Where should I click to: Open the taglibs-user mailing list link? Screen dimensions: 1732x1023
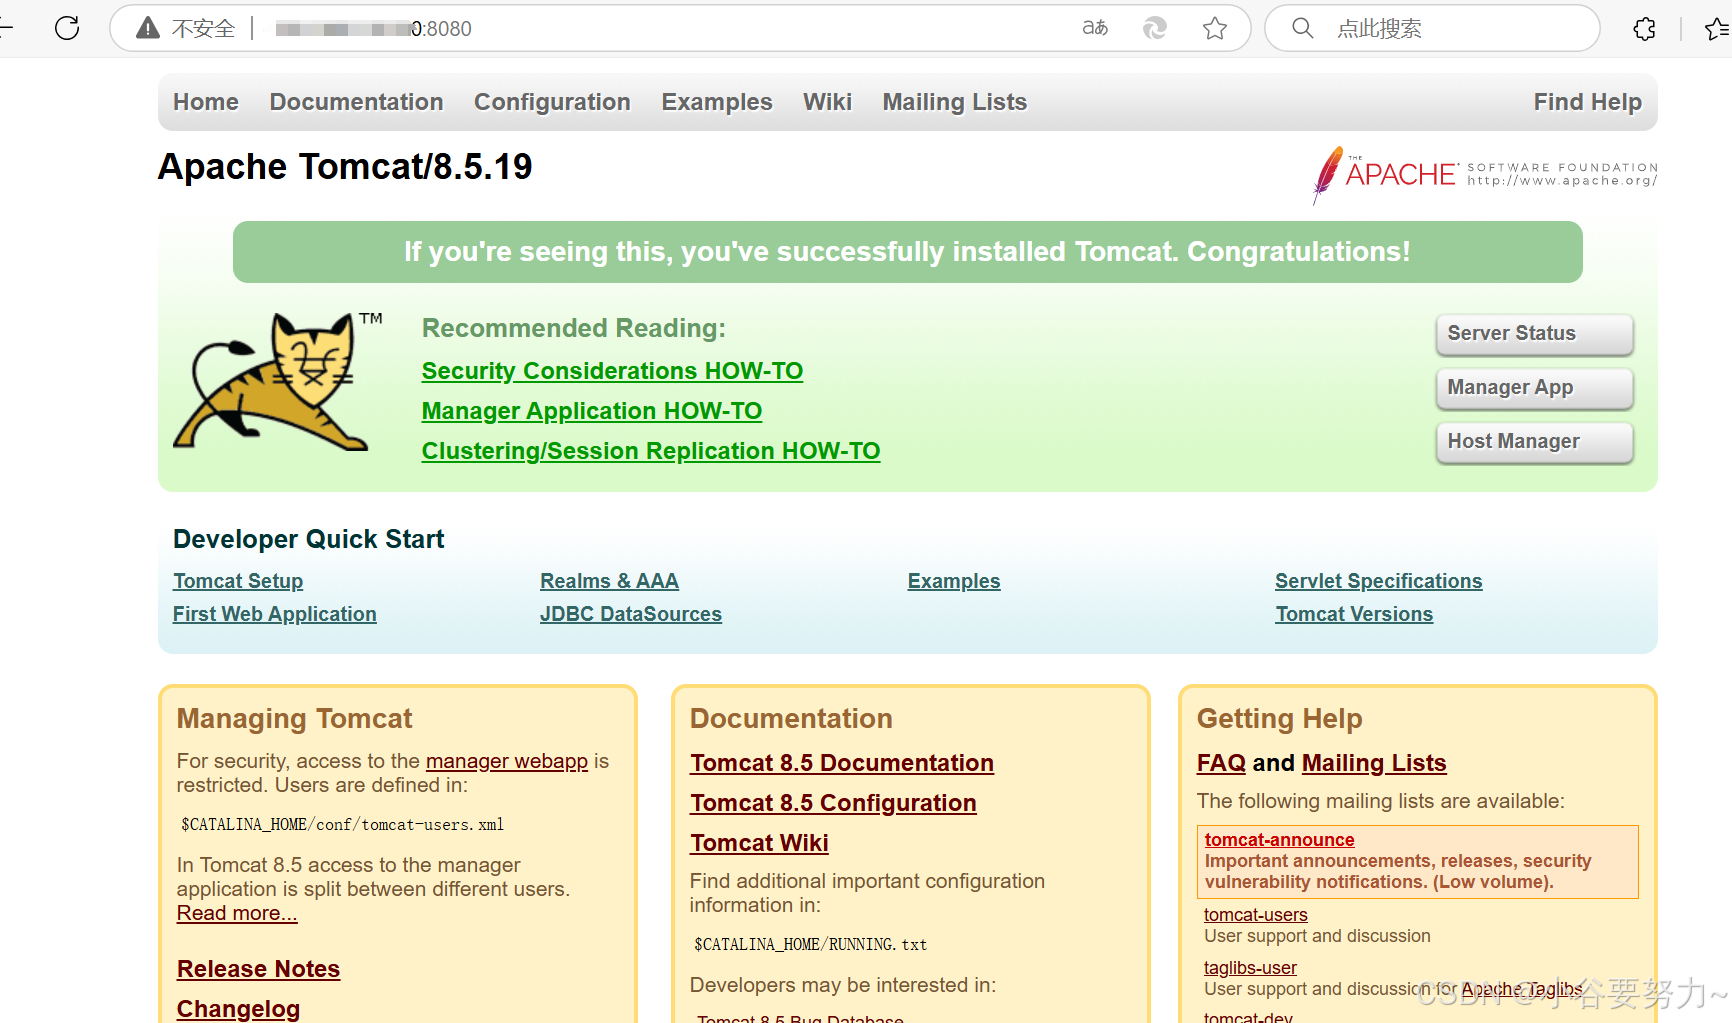pyautogui.click(x=1250, y=968)
